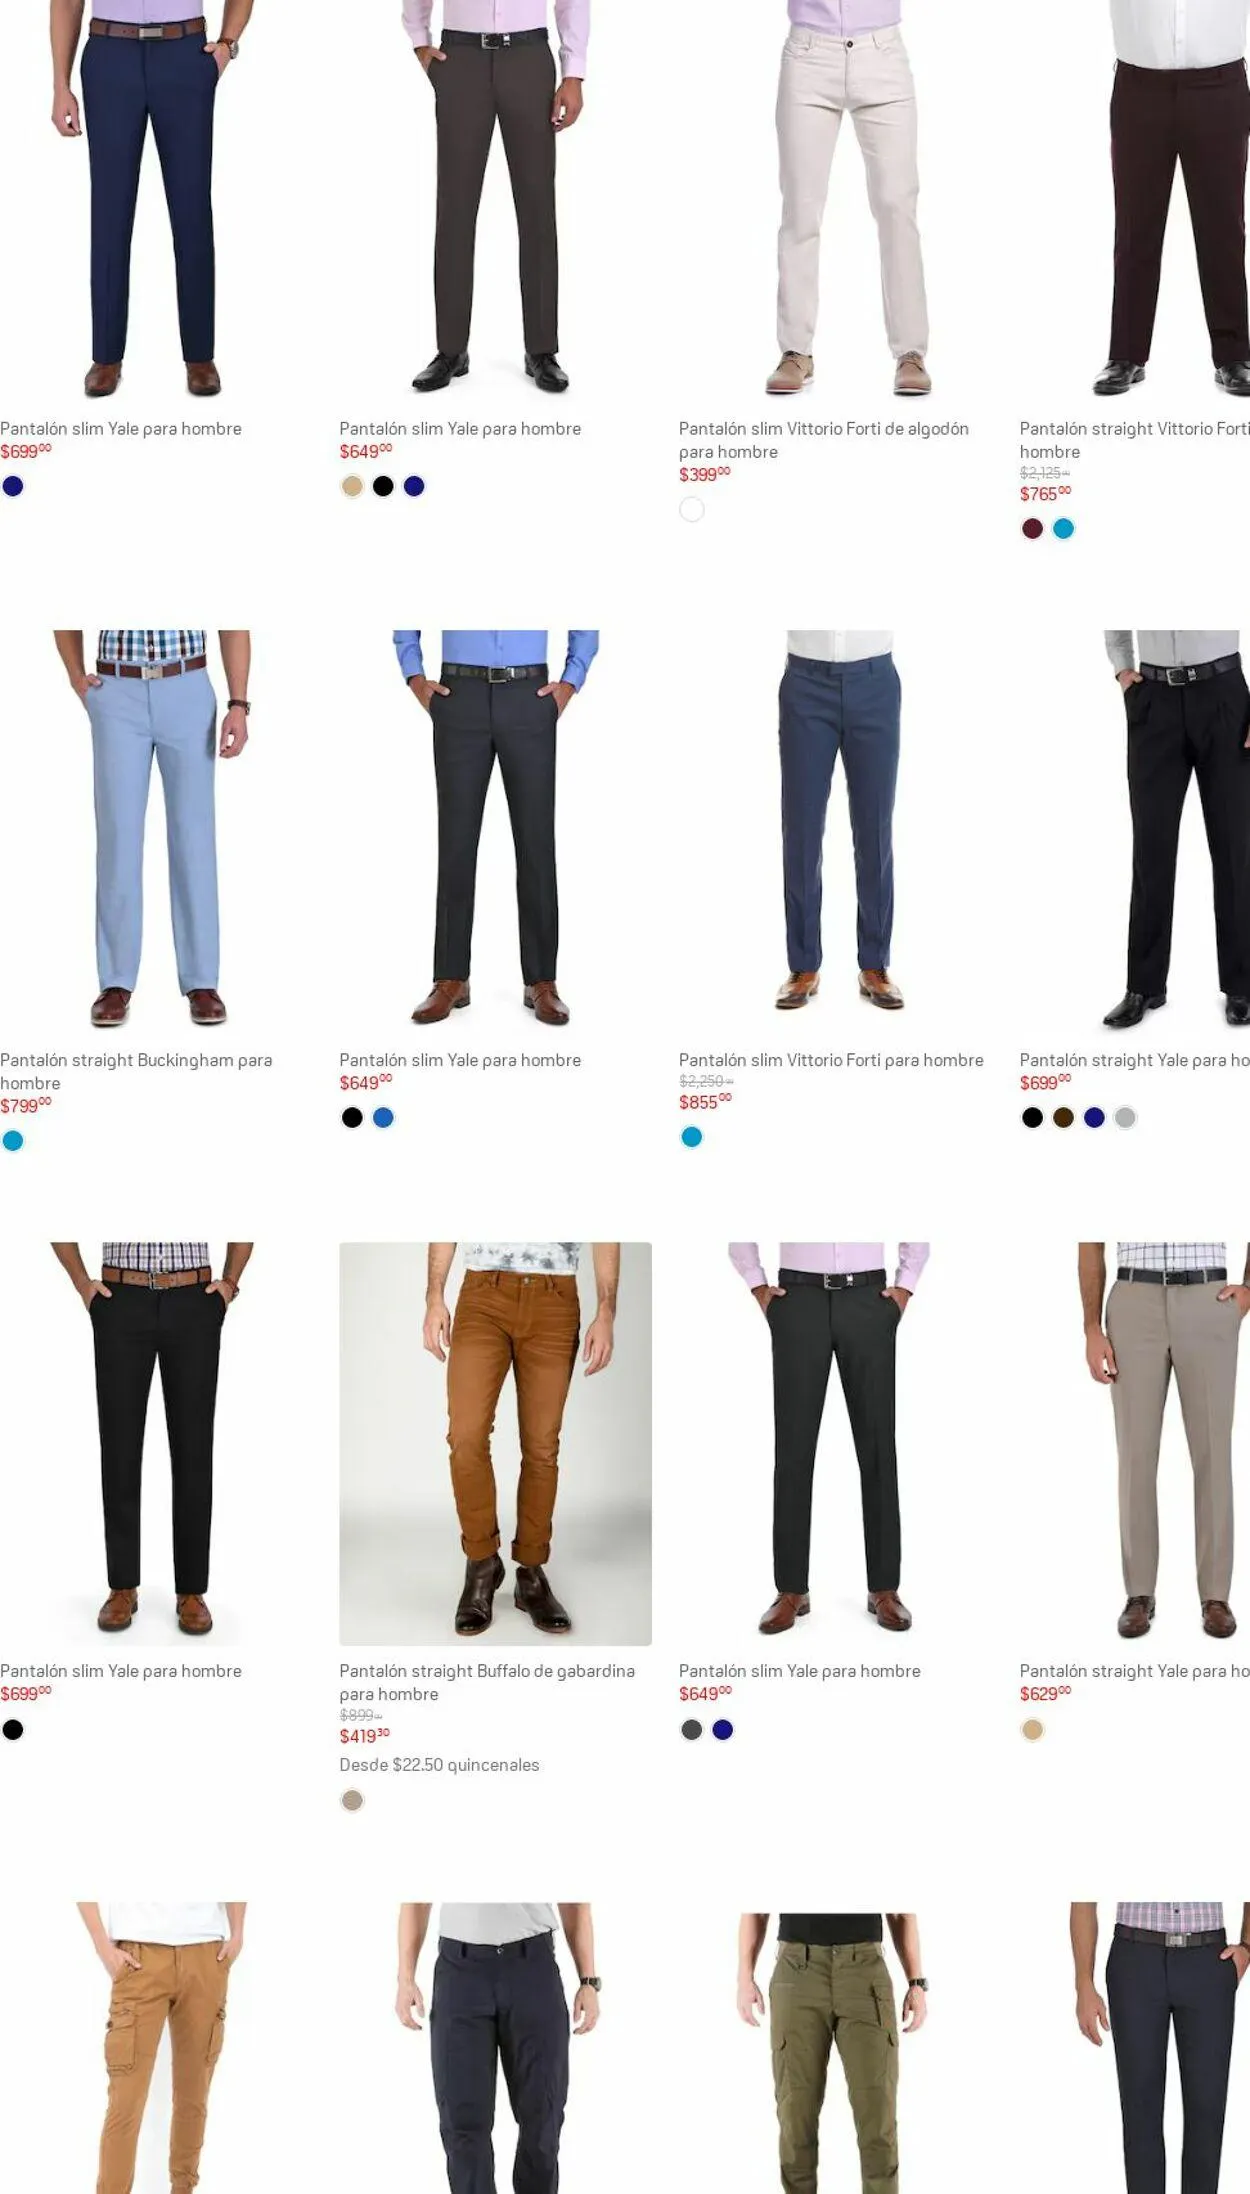
Task: Choose the gray swatch under $699 straight Yale pants
Action: click(1125, 1117)
